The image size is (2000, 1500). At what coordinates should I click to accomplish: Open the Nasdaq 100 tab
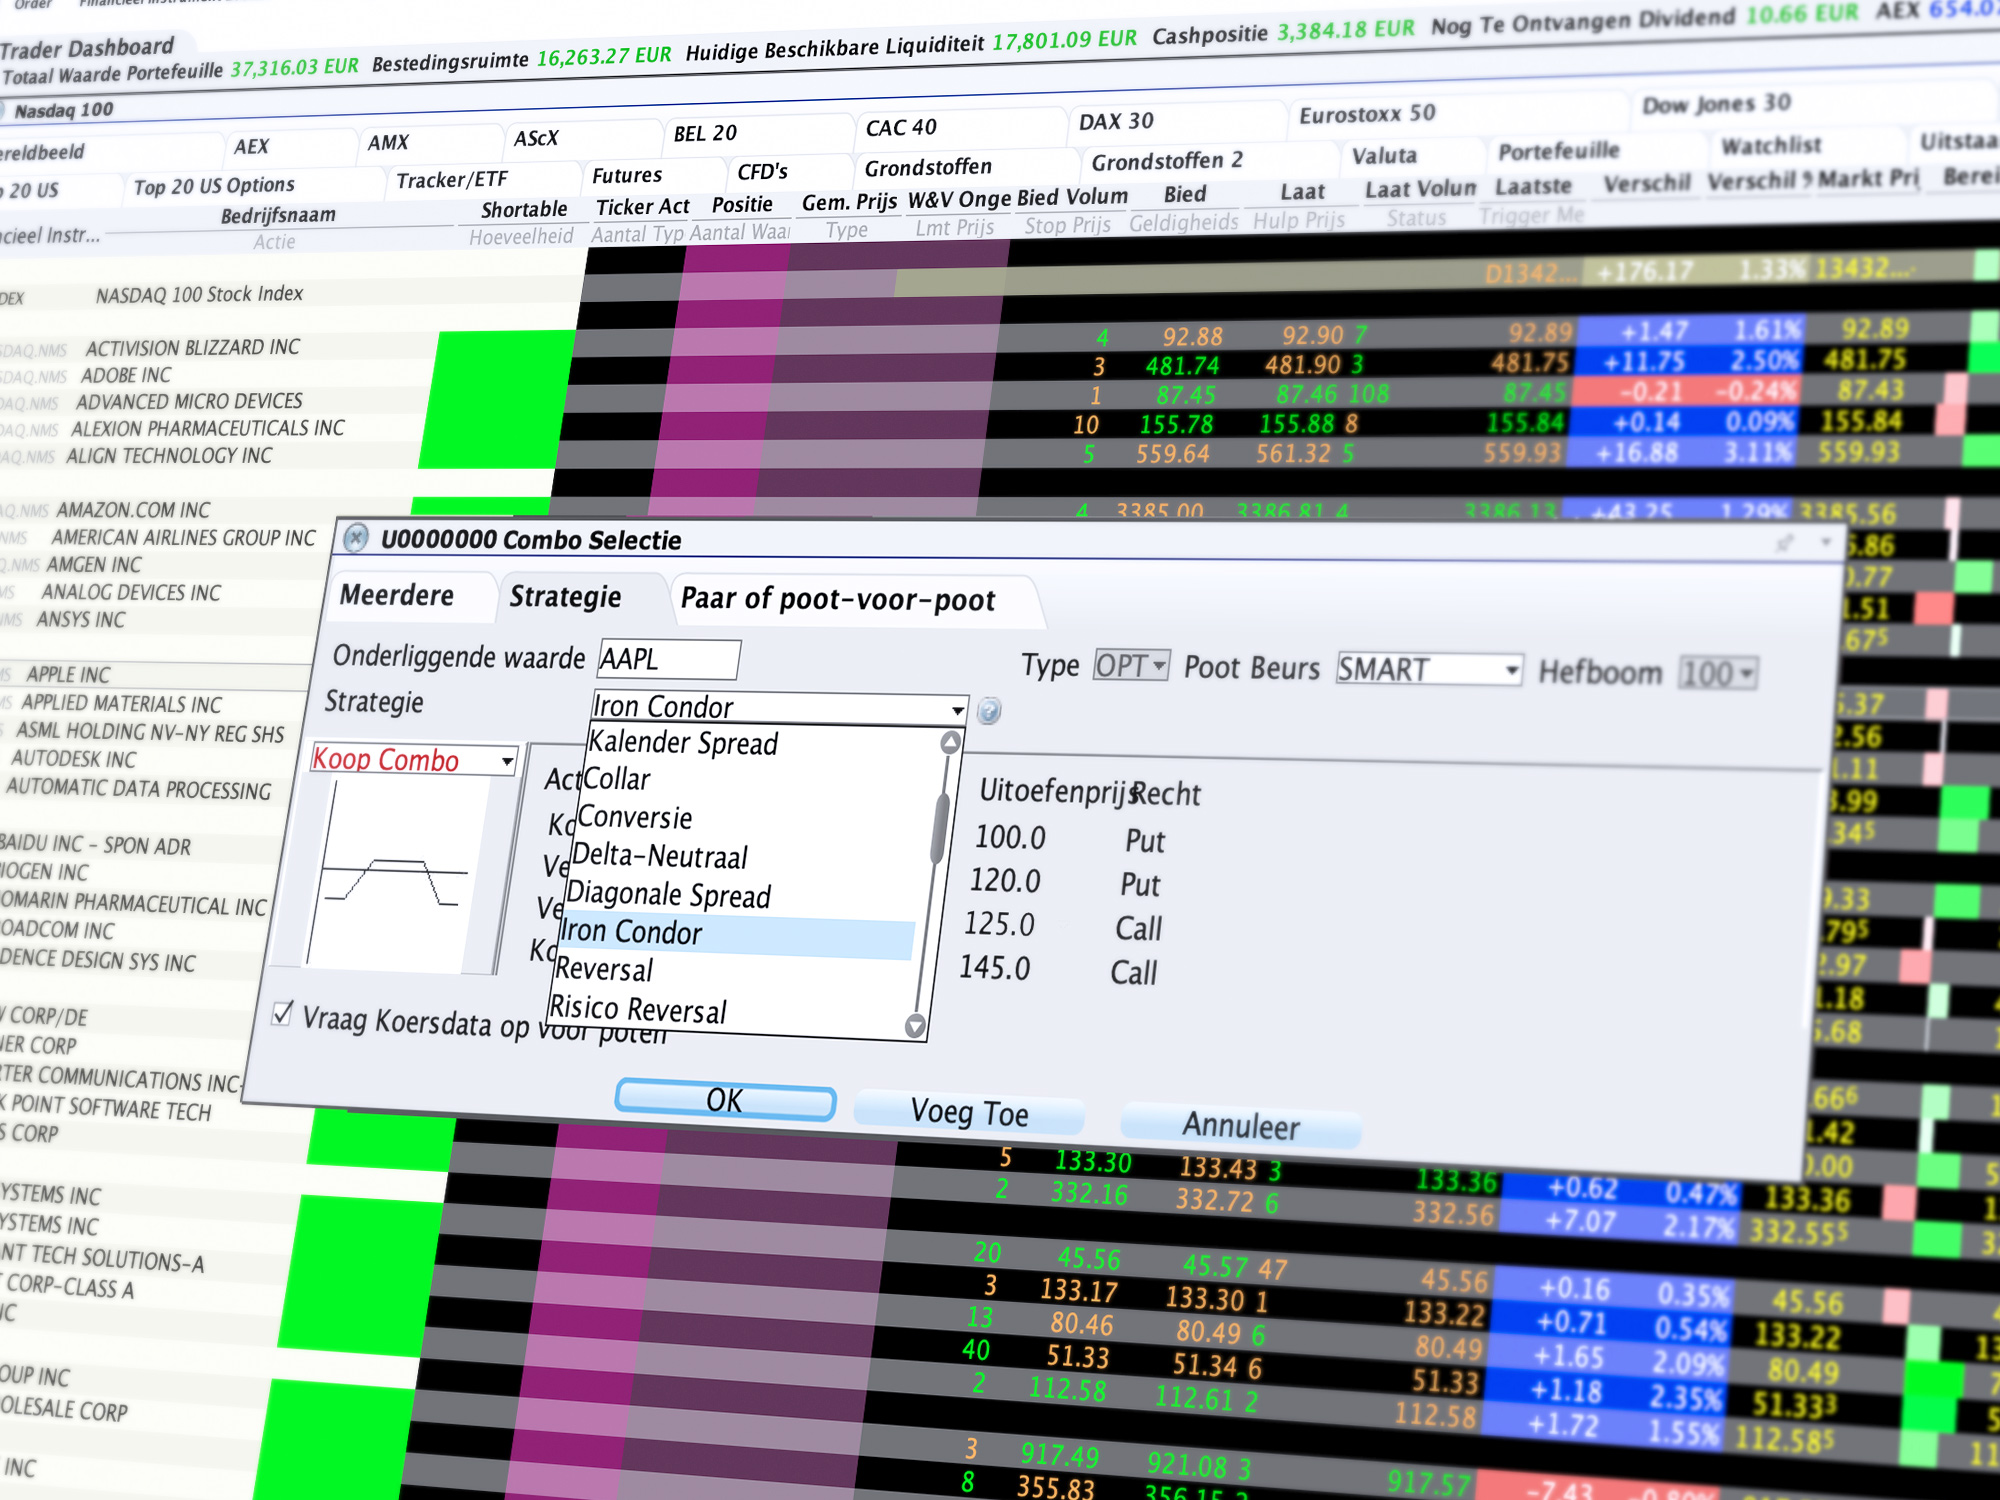[x=64, y=110]
